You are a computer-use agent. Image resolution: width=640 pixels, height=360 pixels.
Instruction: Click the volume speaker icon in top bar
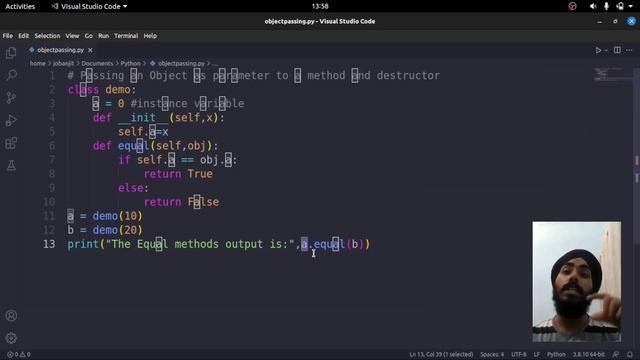click(593, 6)
